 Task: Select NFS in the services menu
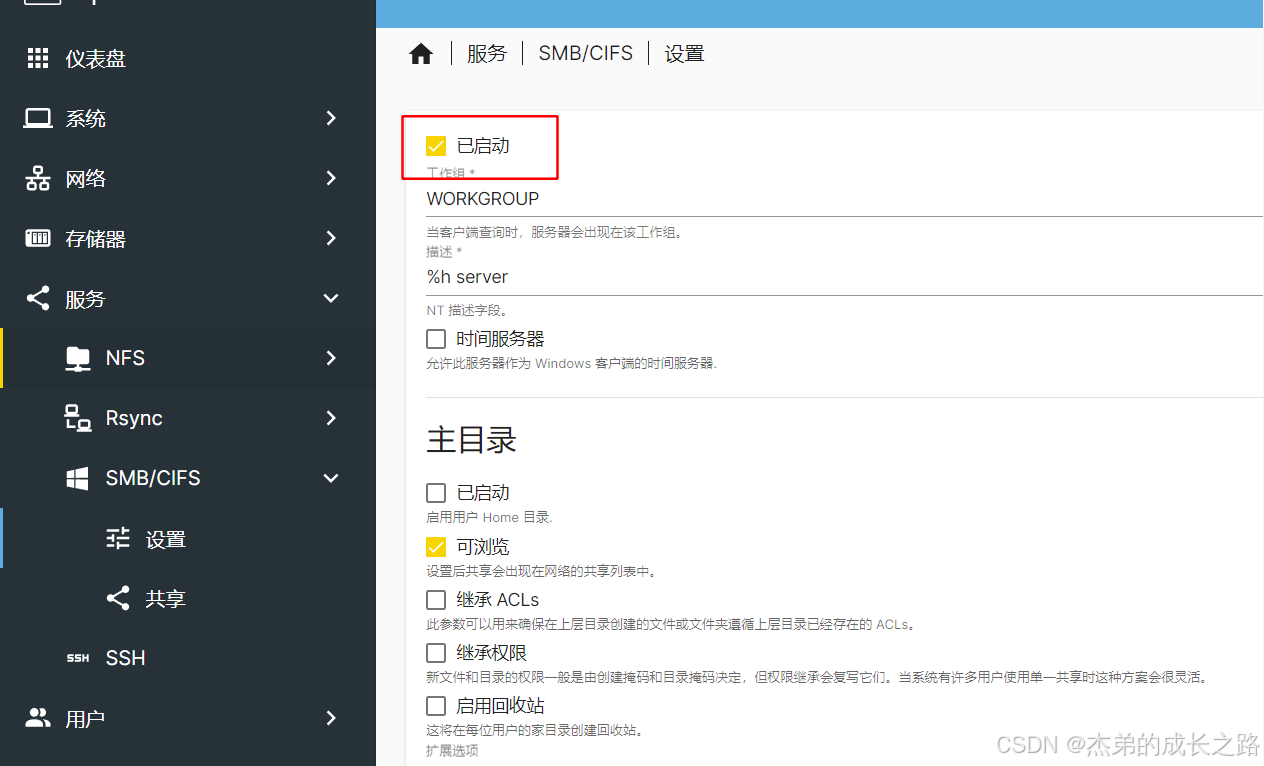click(188, 358)
